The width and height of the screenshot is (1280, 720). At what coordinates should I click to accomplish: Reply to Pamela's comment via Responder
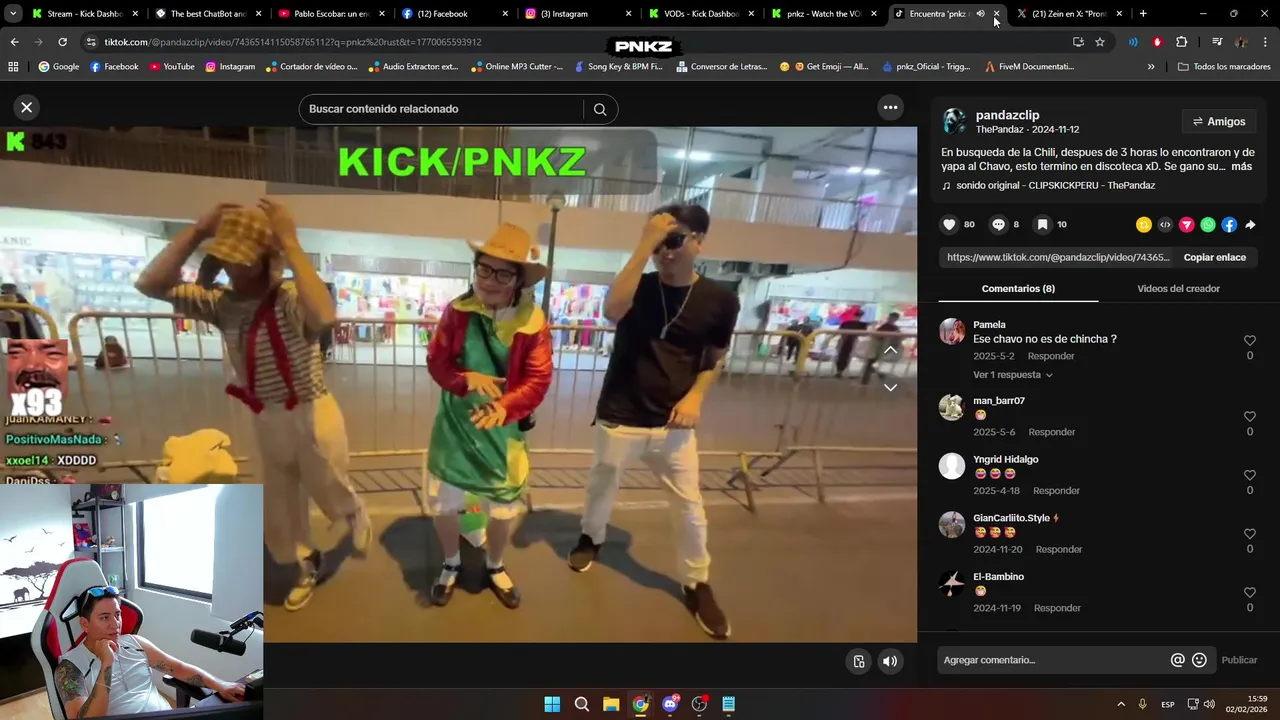click(x=1051, y=356)
